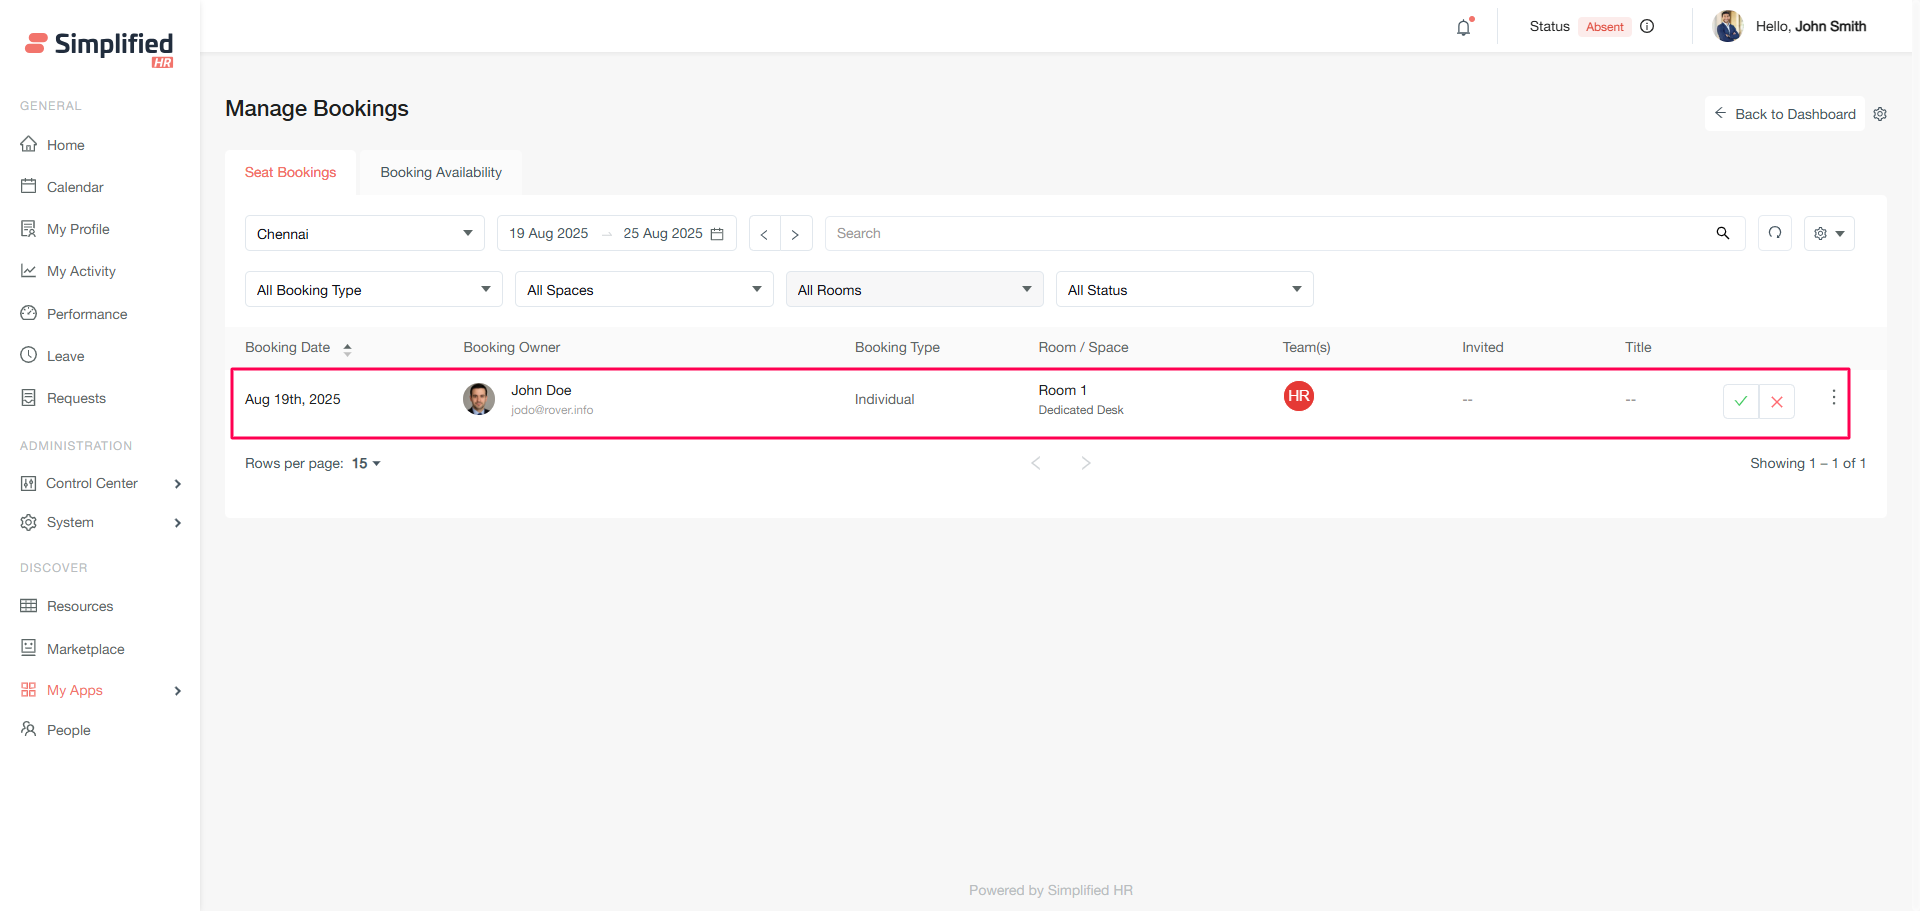Open page settings gear beside Back to Dashboard

coord(1880,114)
